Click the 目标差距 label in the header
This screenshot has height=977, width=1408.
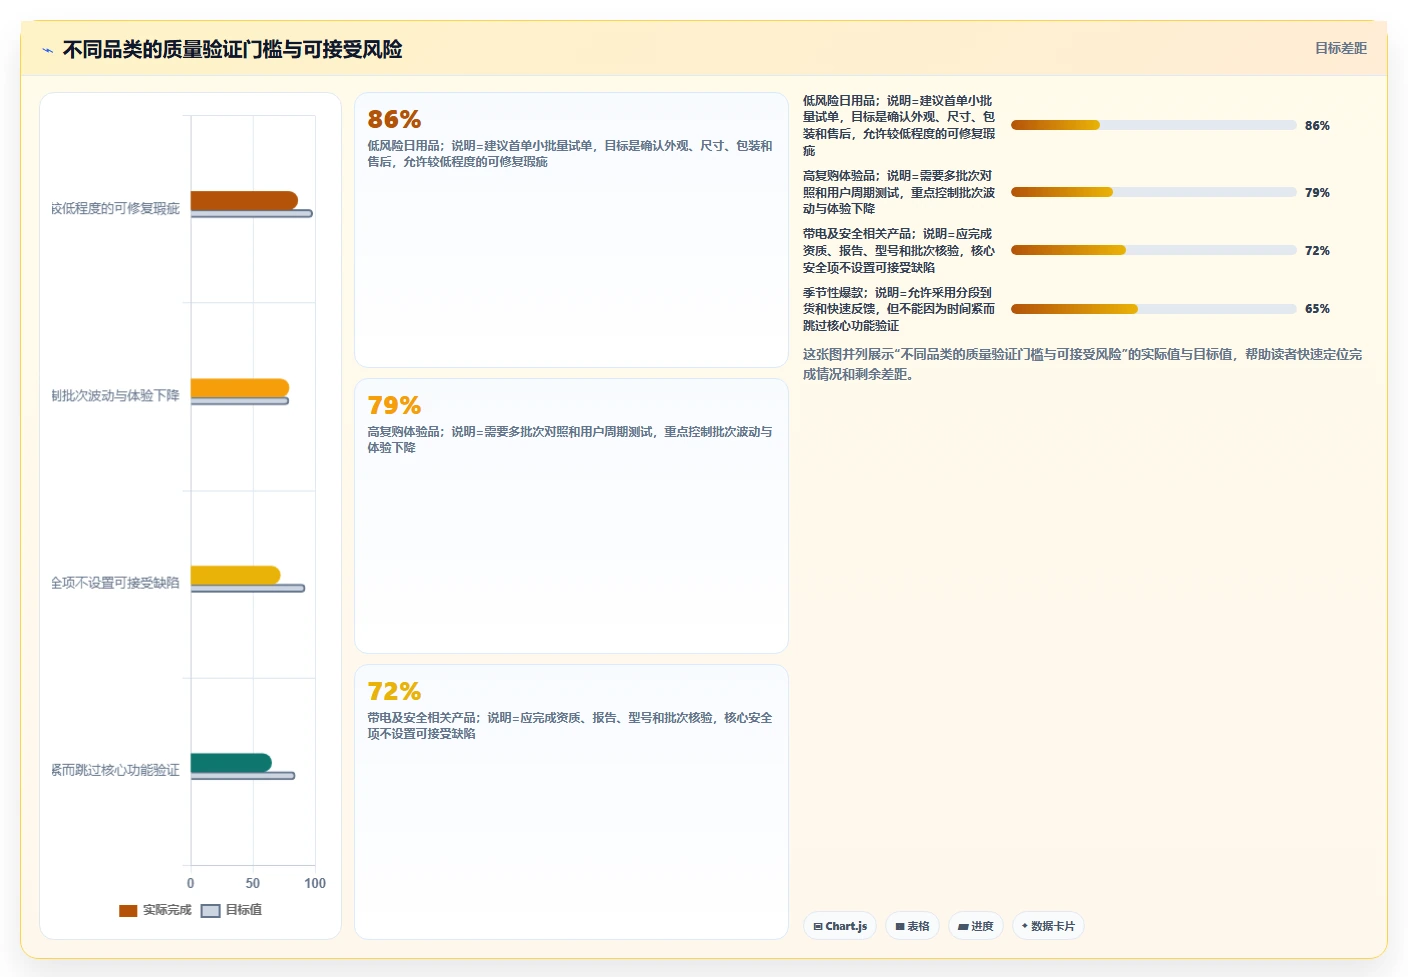[1340, 48]
